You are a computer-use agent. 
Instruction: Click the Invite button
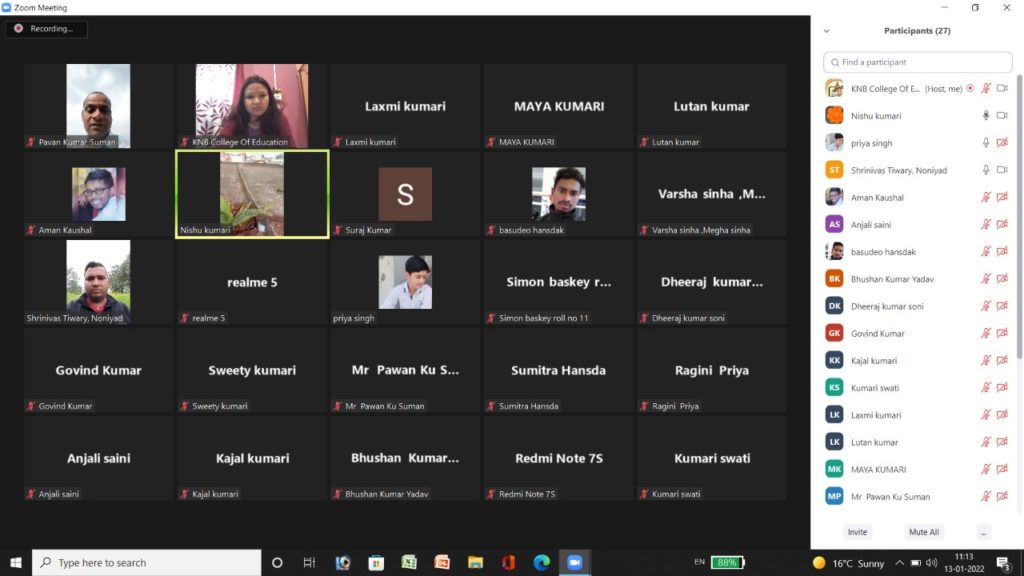tap(857, 532)
